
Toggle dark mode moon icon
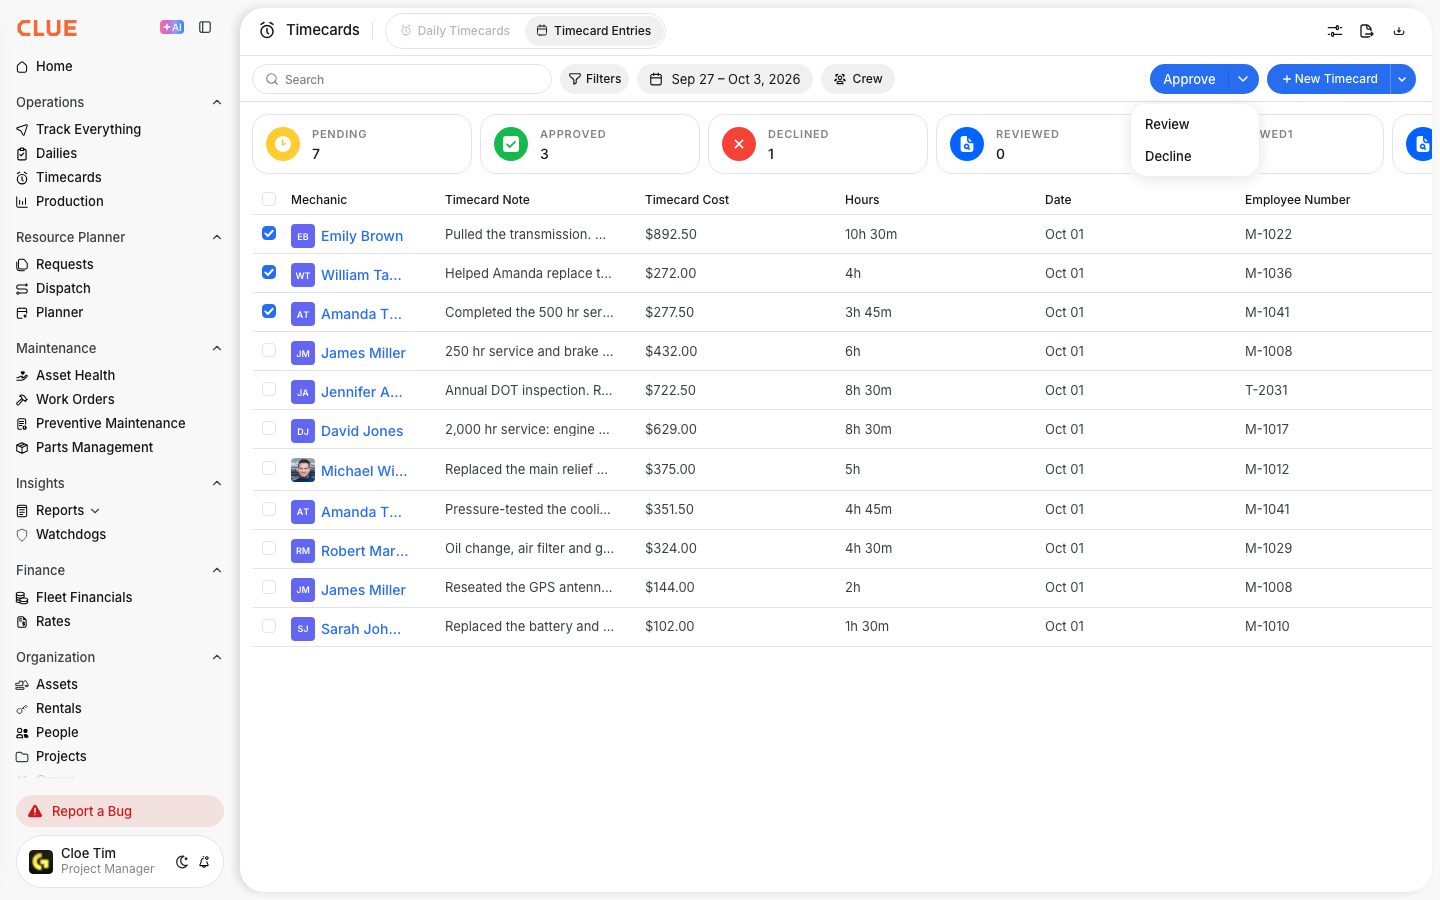coord(182,862)
